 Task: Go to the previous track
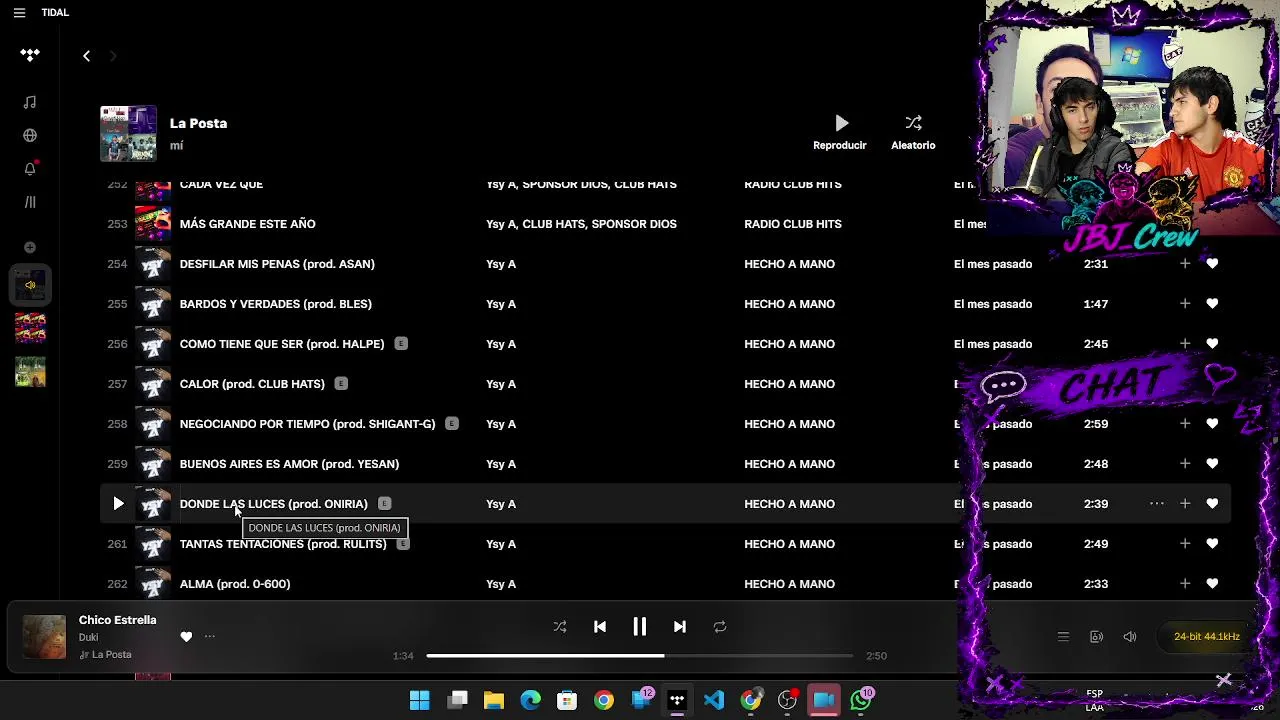point(600,627)
